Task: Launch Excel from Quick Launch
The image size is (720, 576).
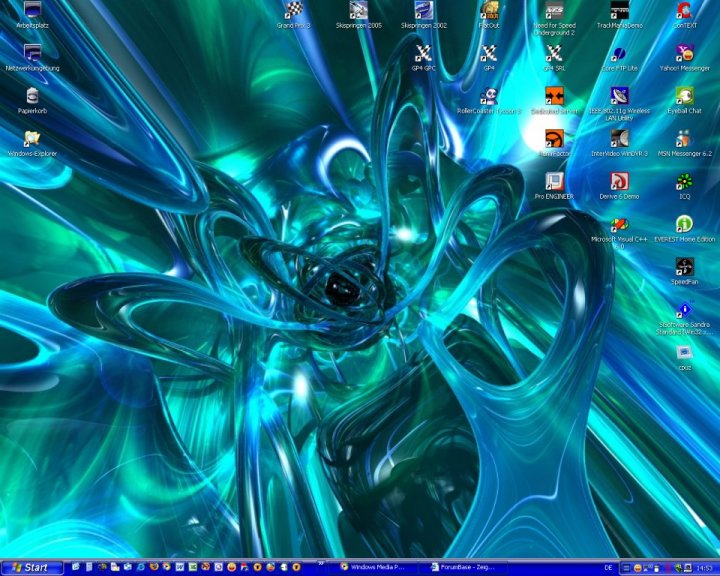Action: pyautogui.click(x=193, y=567)
